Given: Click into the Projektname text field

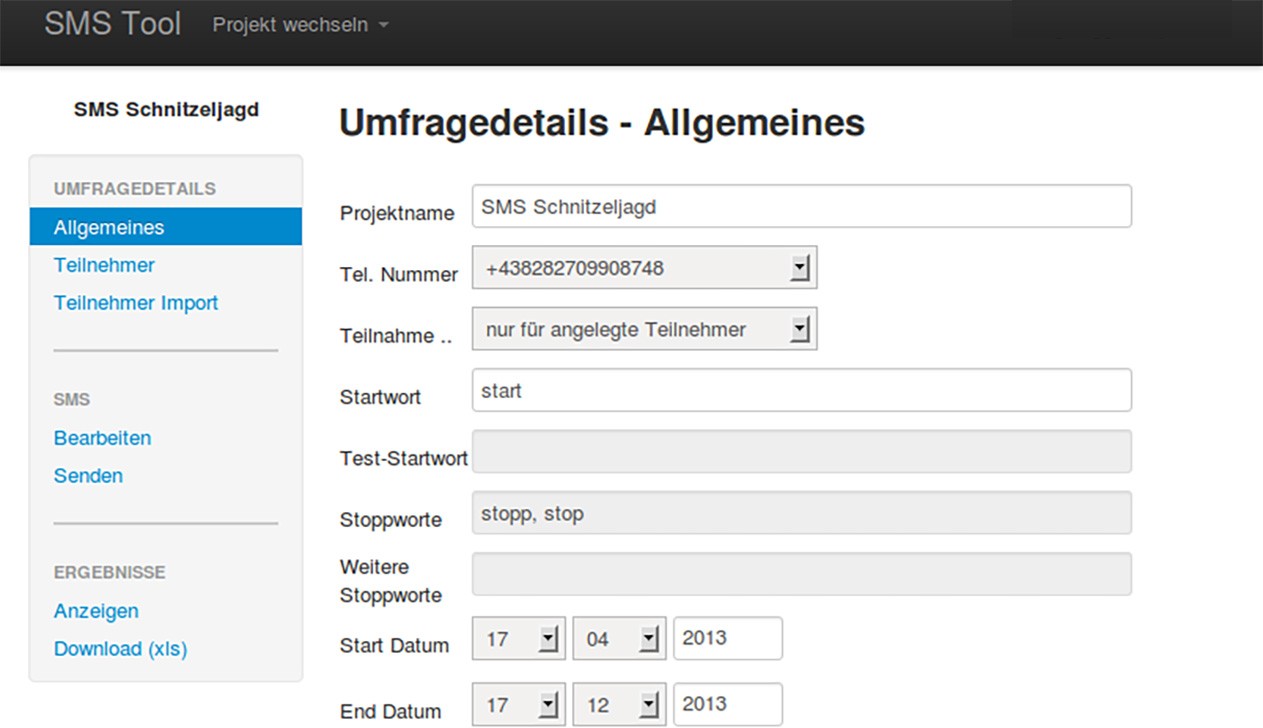Looking at the screenshot, I should point(801,206).
